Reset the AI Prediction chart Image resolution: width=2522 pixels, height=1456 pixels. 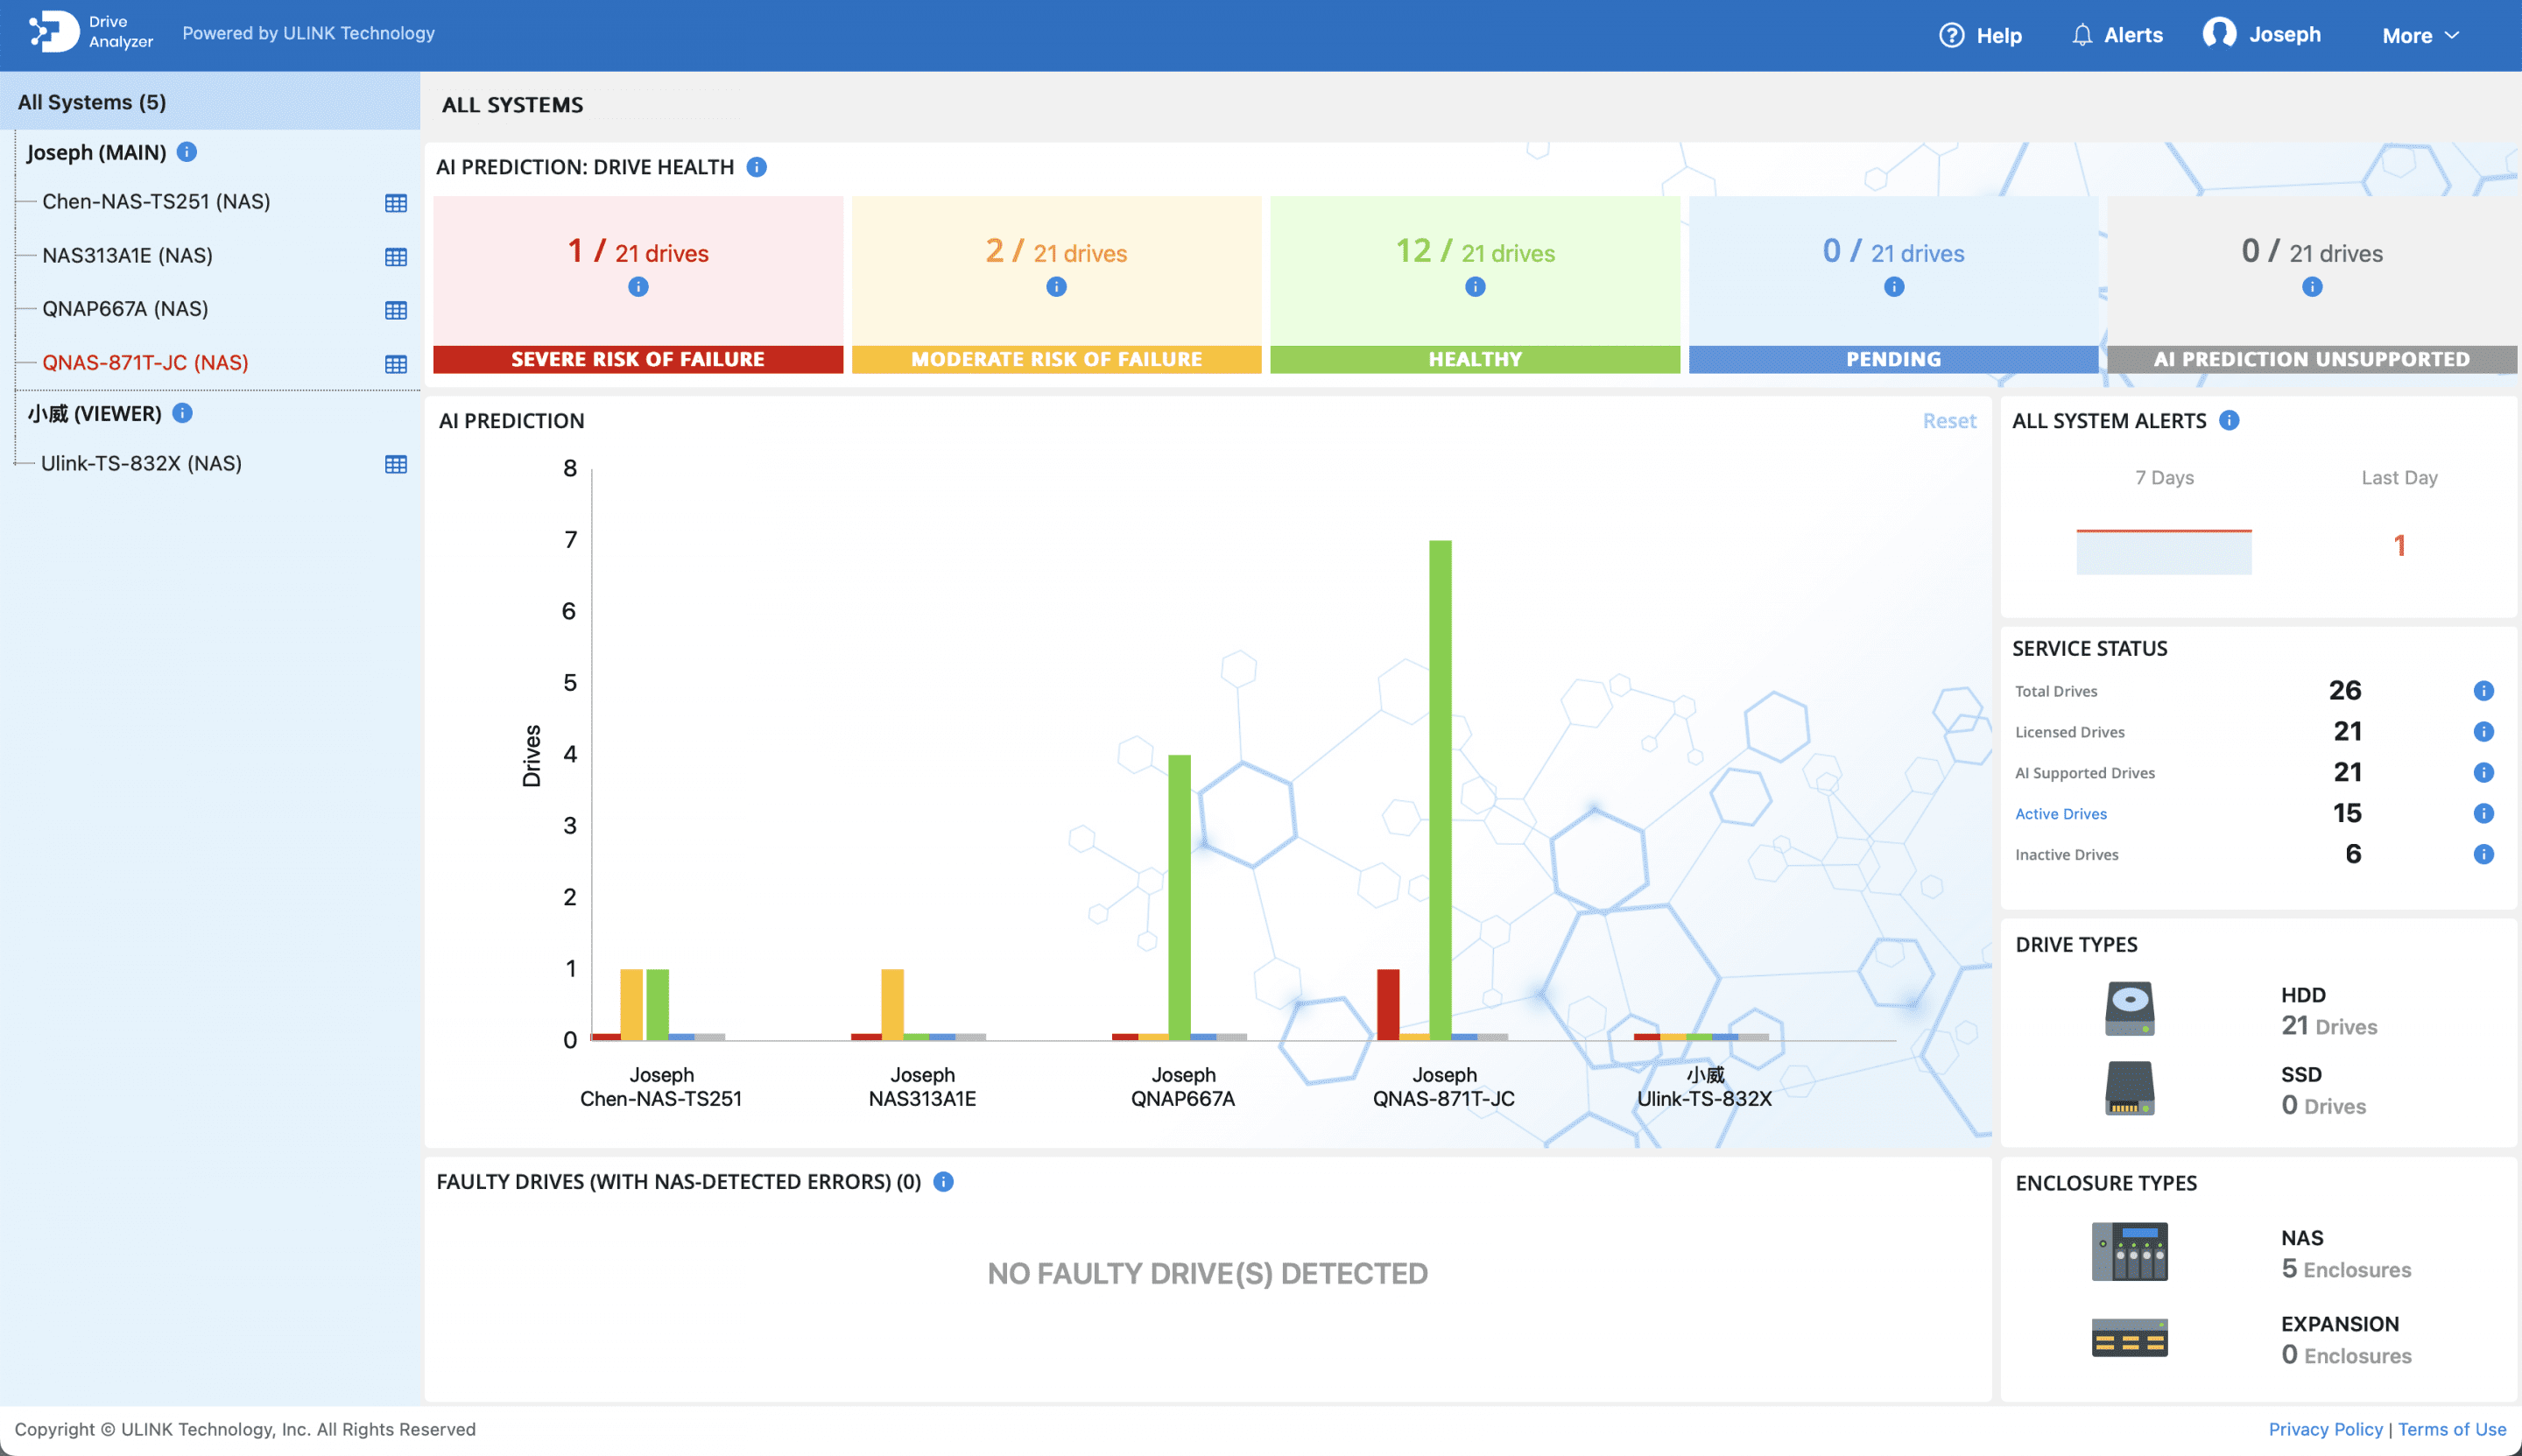coord(1949,421)
